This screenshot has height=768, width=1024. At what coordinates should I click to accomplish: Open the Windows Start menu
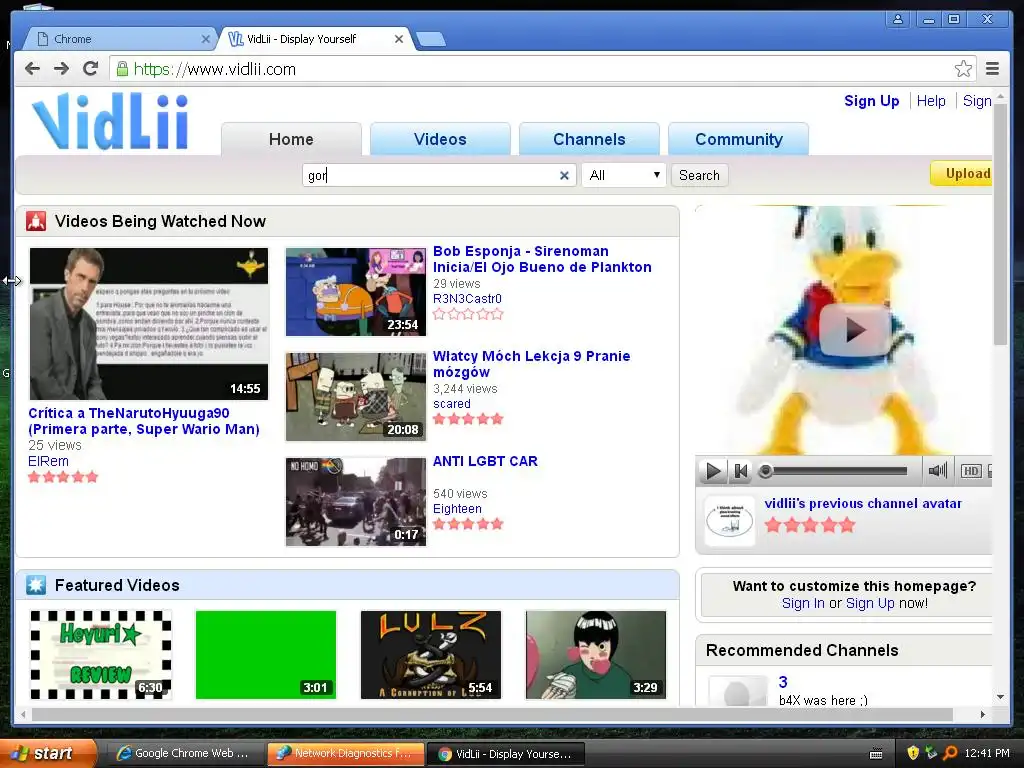click(48, 753)
